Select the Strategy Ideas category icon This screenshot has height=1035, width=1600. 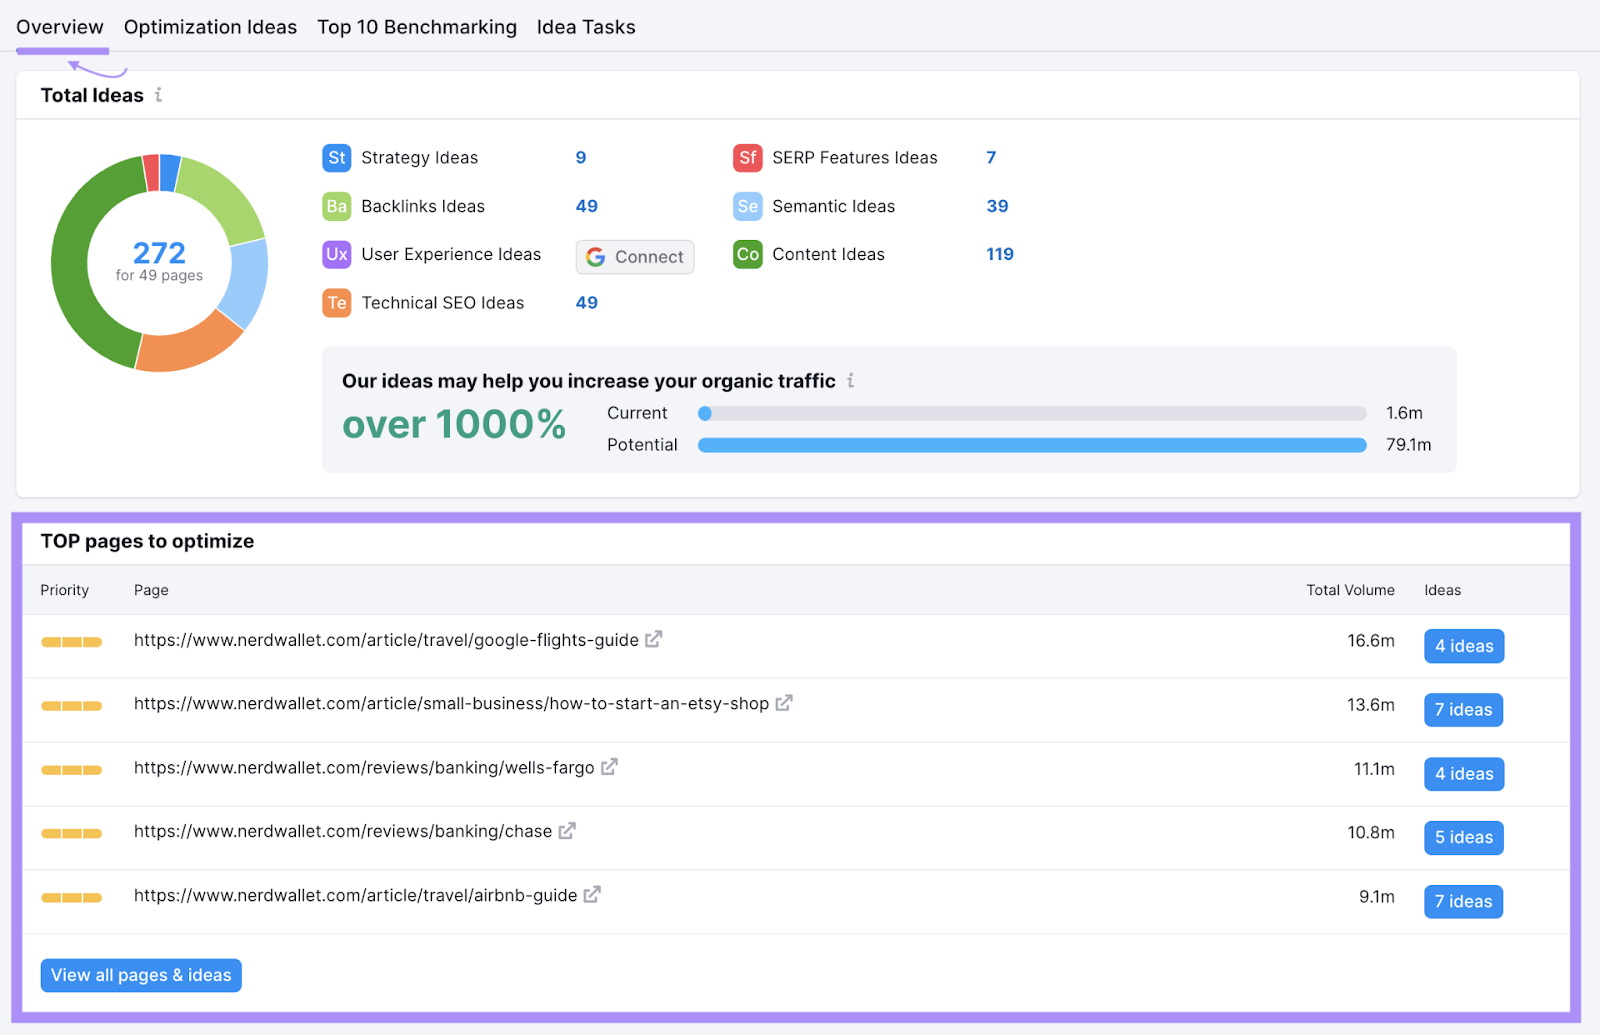click(x=337, y=157)
